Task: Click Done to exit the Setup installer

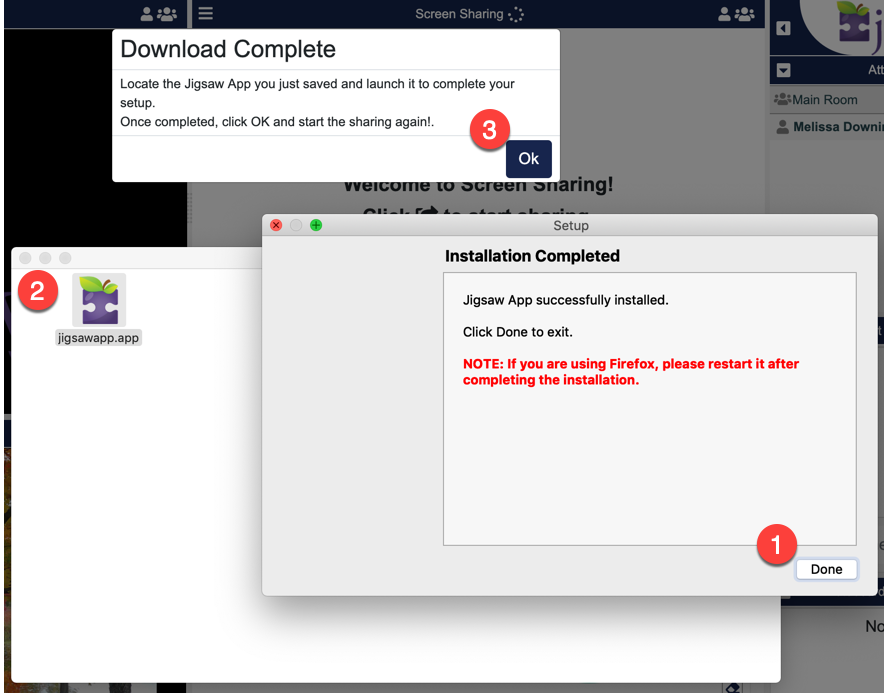Action: click(826, 569)
